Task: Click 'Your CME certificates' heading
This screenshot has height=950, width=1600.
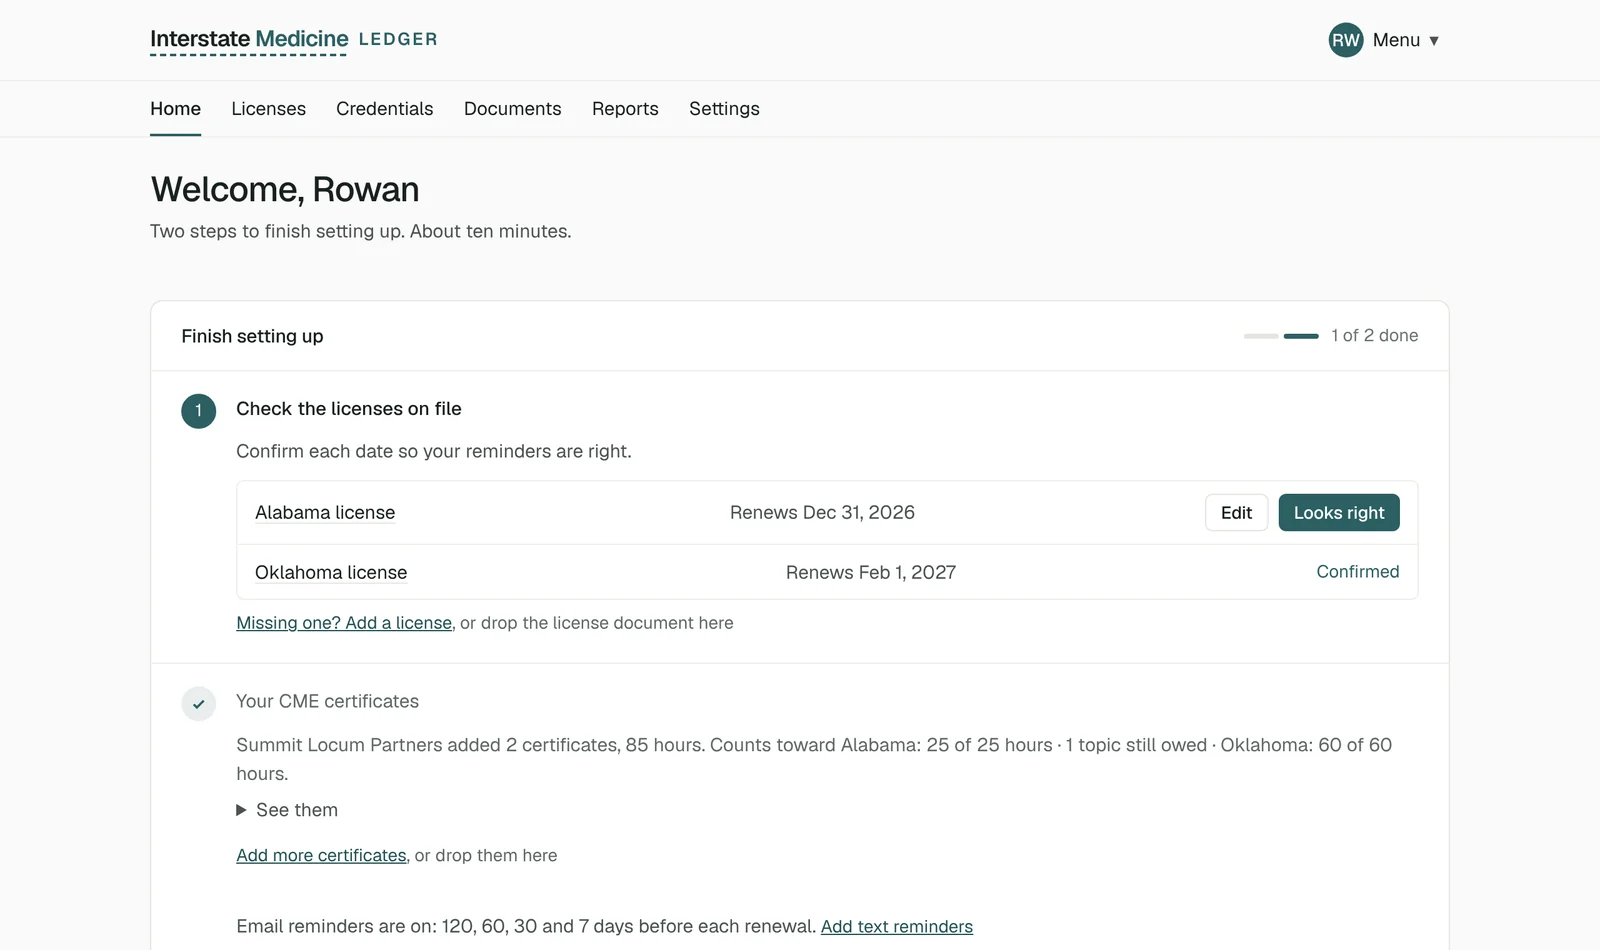Action: point(327,702)
